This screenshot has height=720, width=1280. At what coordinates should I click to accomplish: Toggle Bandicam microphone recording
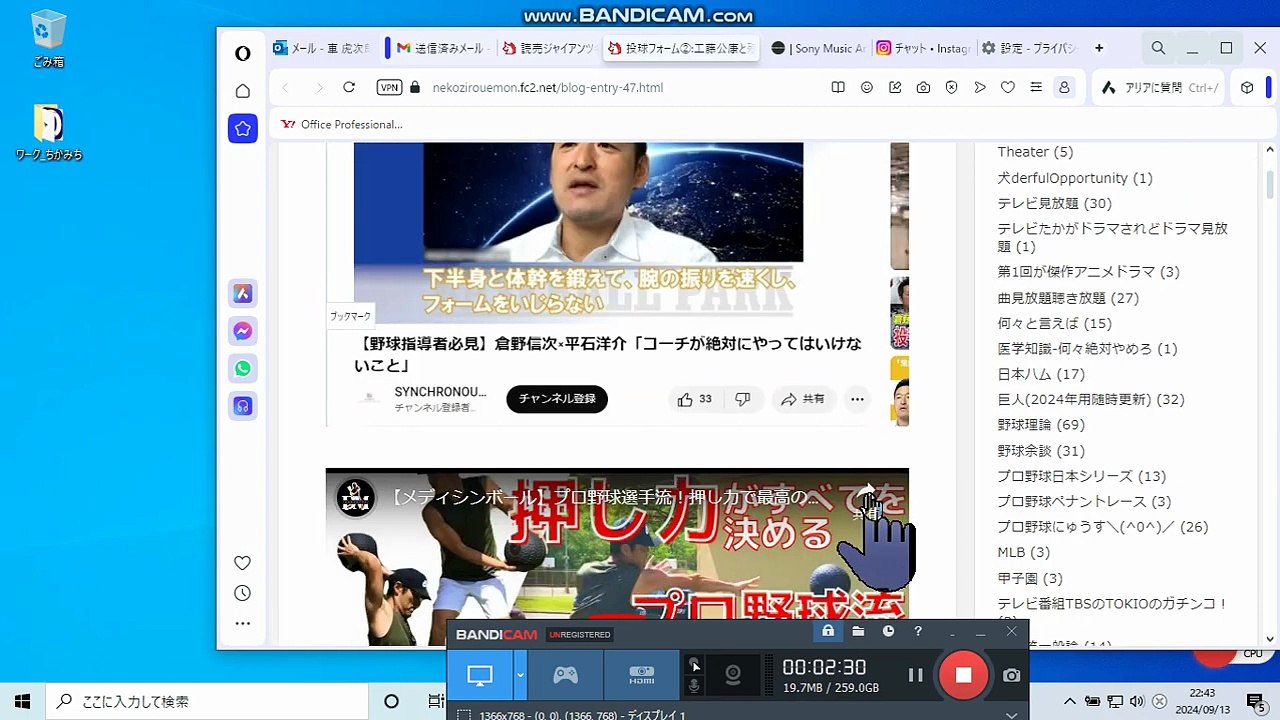coord(694,685)
